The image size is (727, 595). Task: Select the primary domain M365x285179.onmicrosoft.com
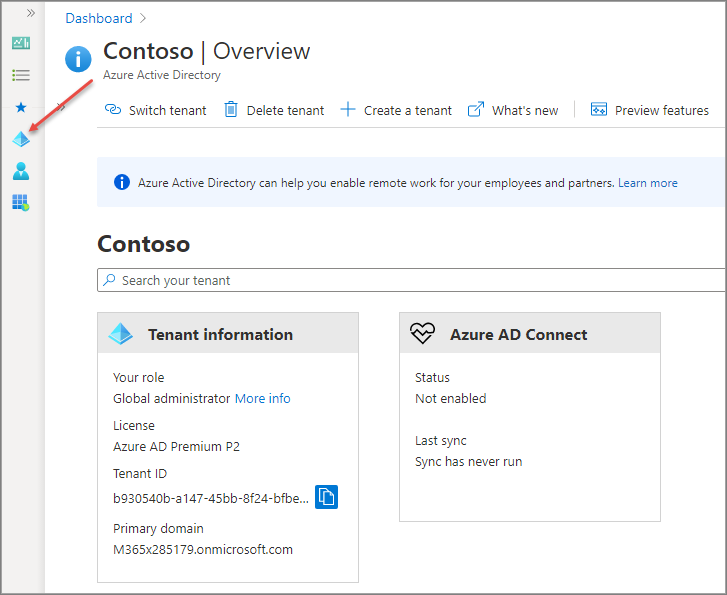pyautogui.click(x=203, y=550)
